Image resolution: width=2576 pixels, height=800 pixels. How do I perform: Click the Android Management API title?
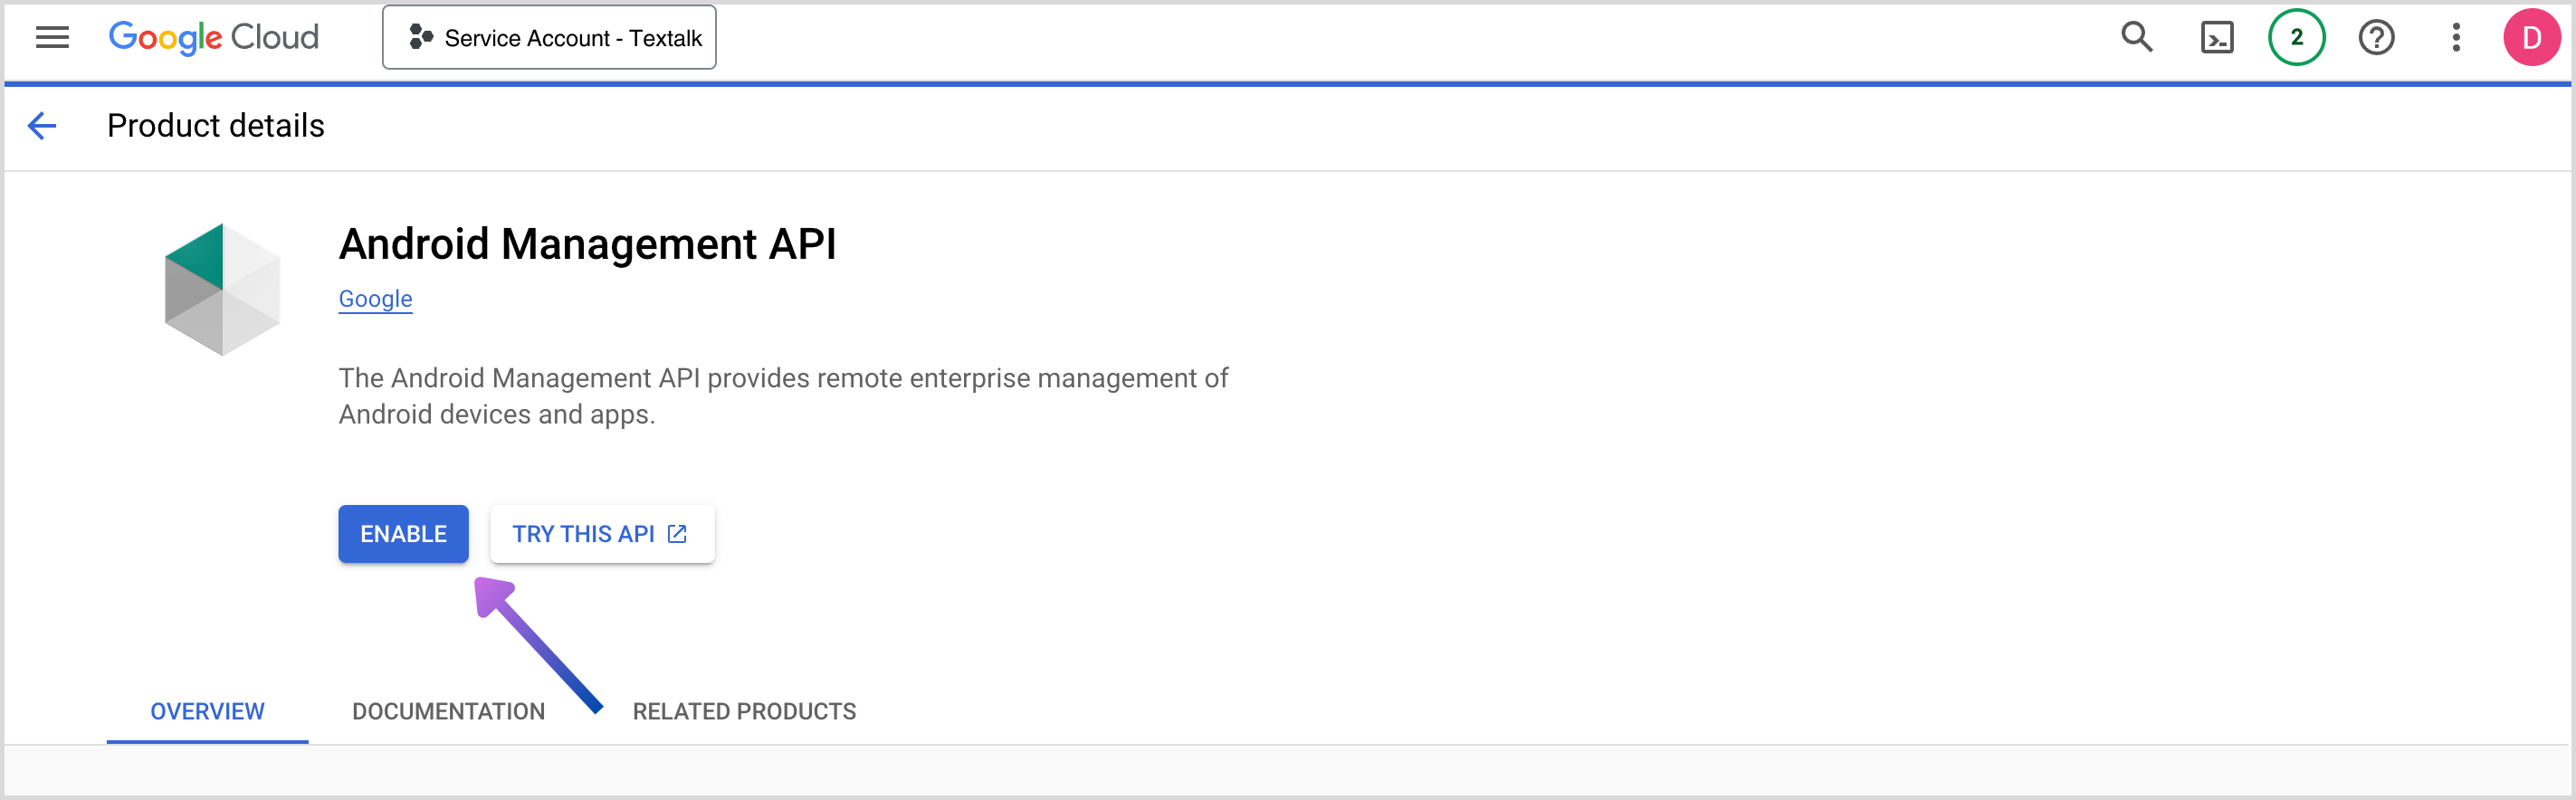[x=587, y=244]
